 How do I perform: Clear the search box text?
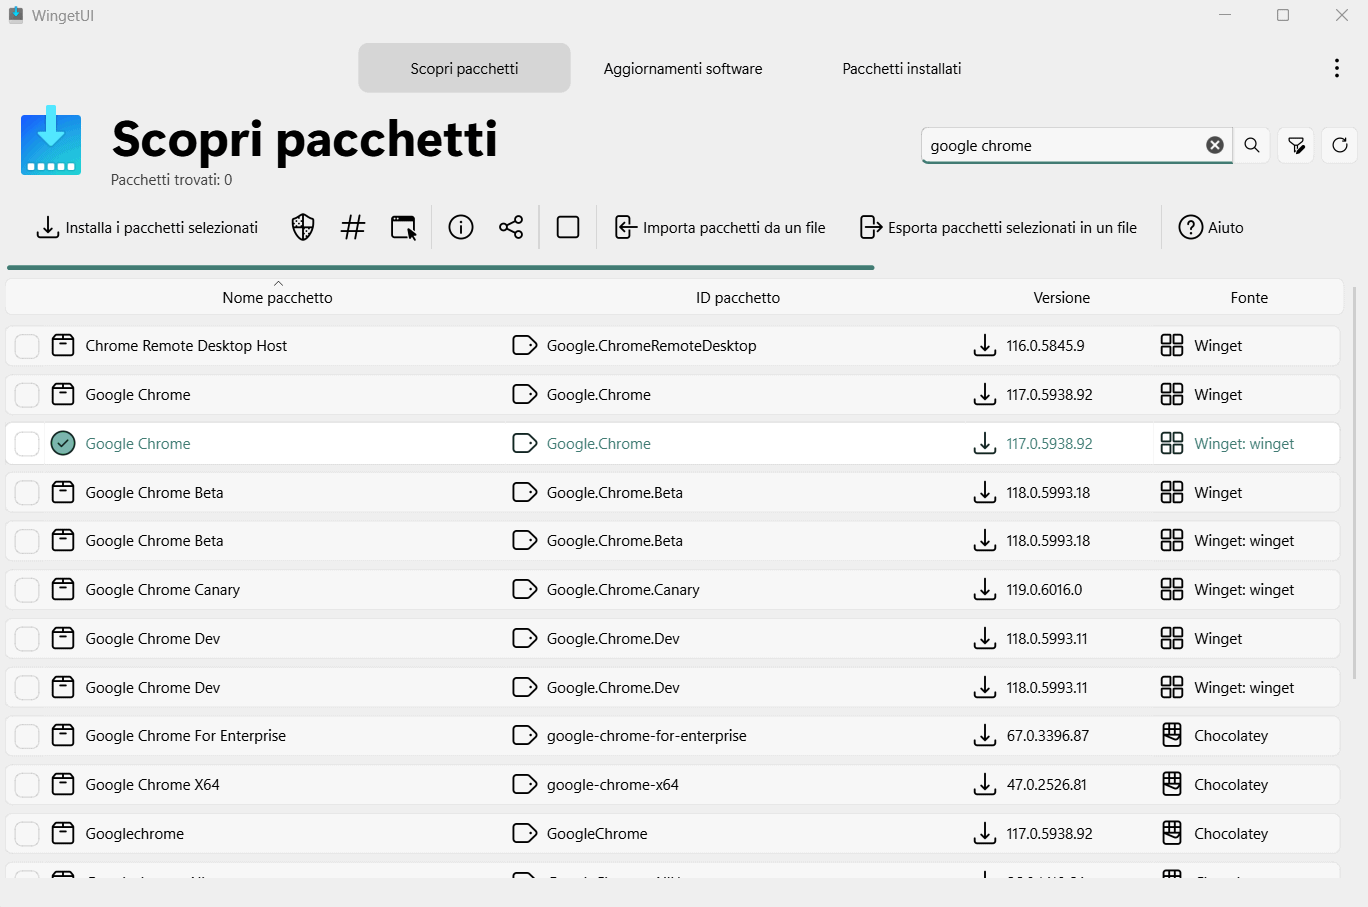click(x=1215, y=145)
